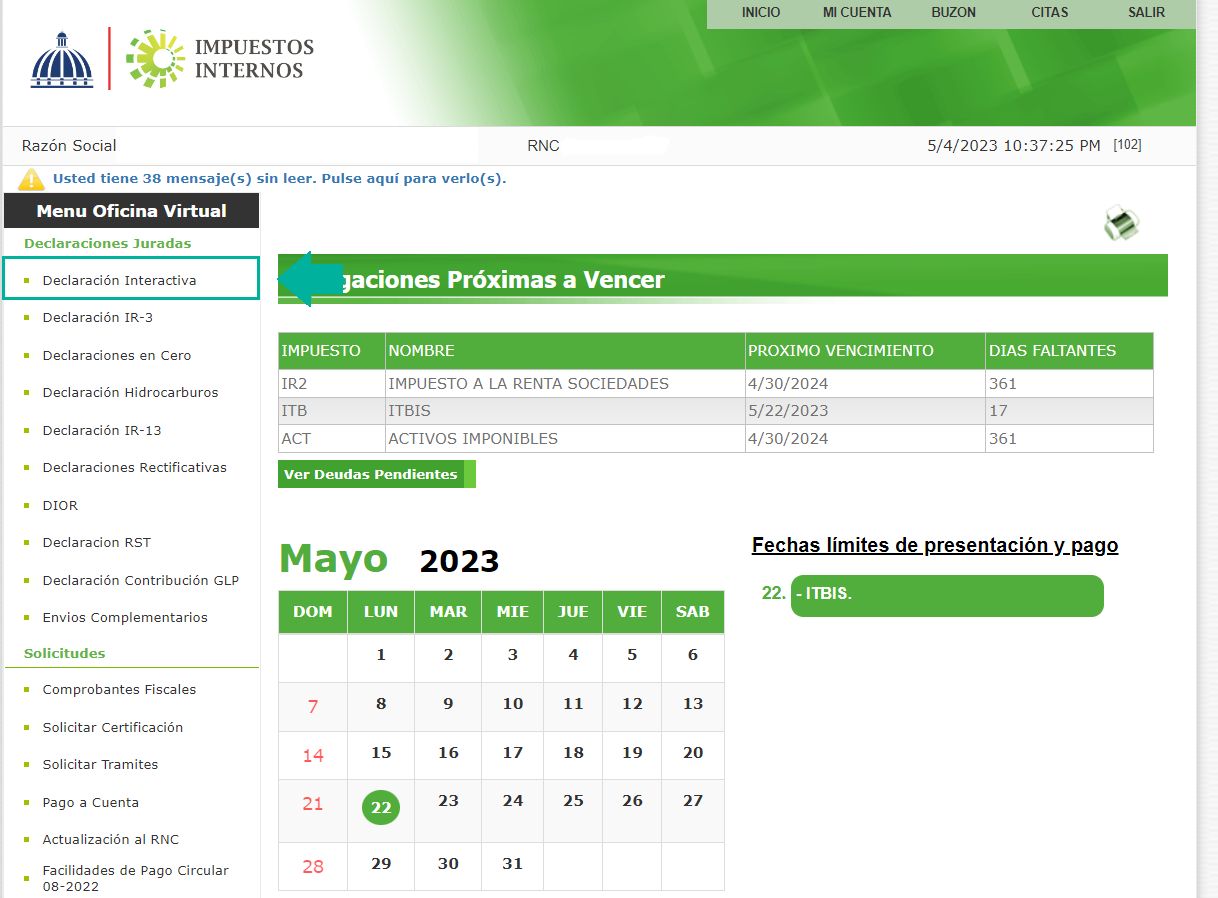Select CITAS in the navigation bar
Viewport: 1218px width, 898px height.
(1050, 13)
